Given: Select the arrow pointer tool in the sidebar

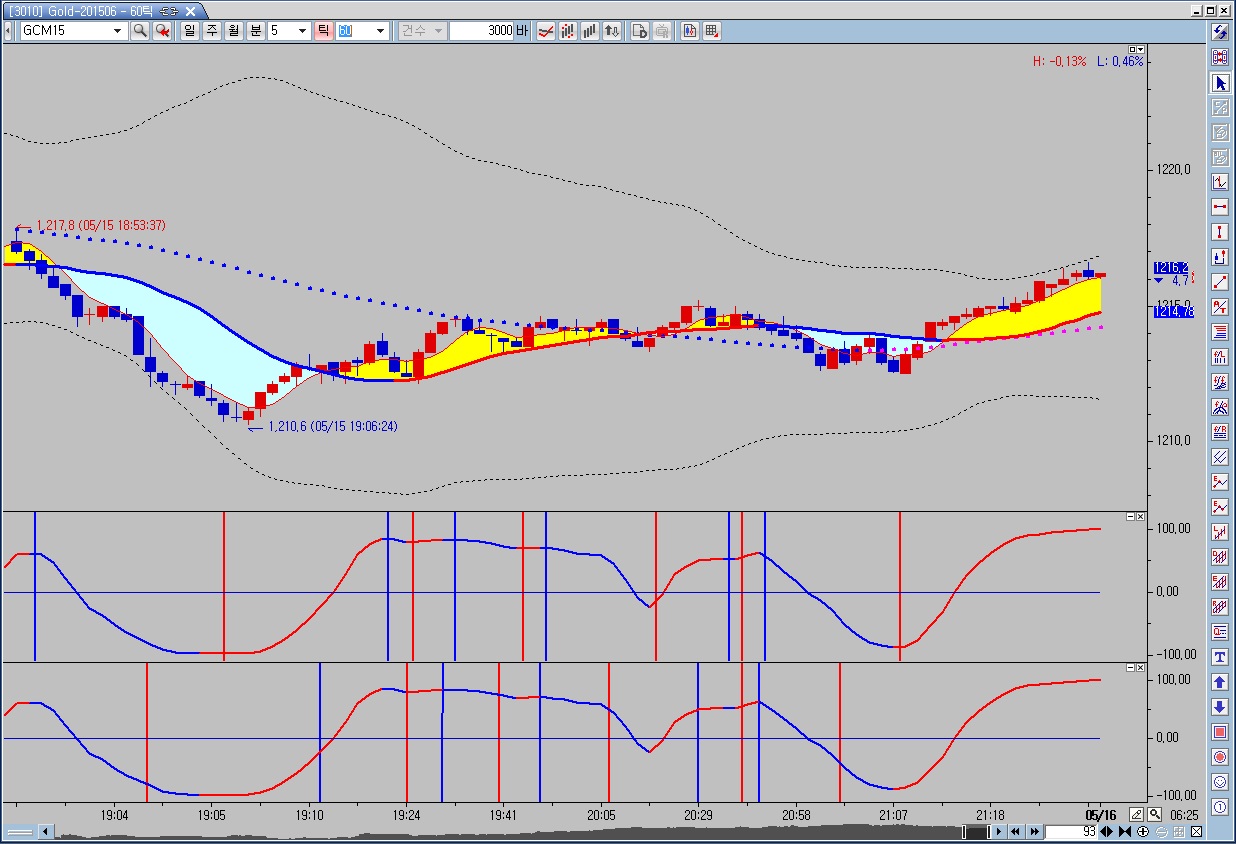Looking at the screenshot, I should click(x=1220, y=83).
